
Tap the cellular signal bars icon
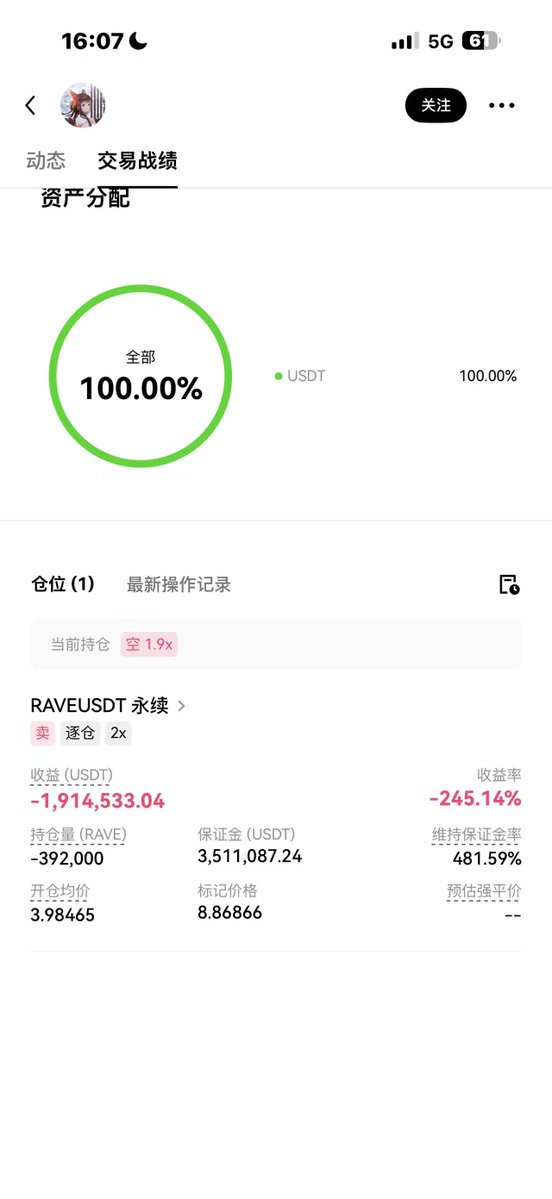pyautogui.click(x=404, y=41)
